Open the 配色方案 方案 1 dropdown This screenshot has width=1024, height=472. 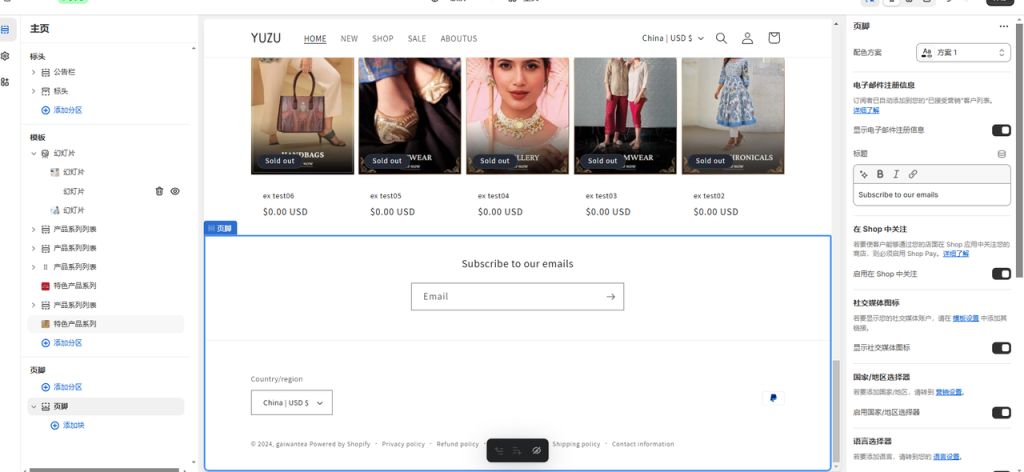(963, 52)
